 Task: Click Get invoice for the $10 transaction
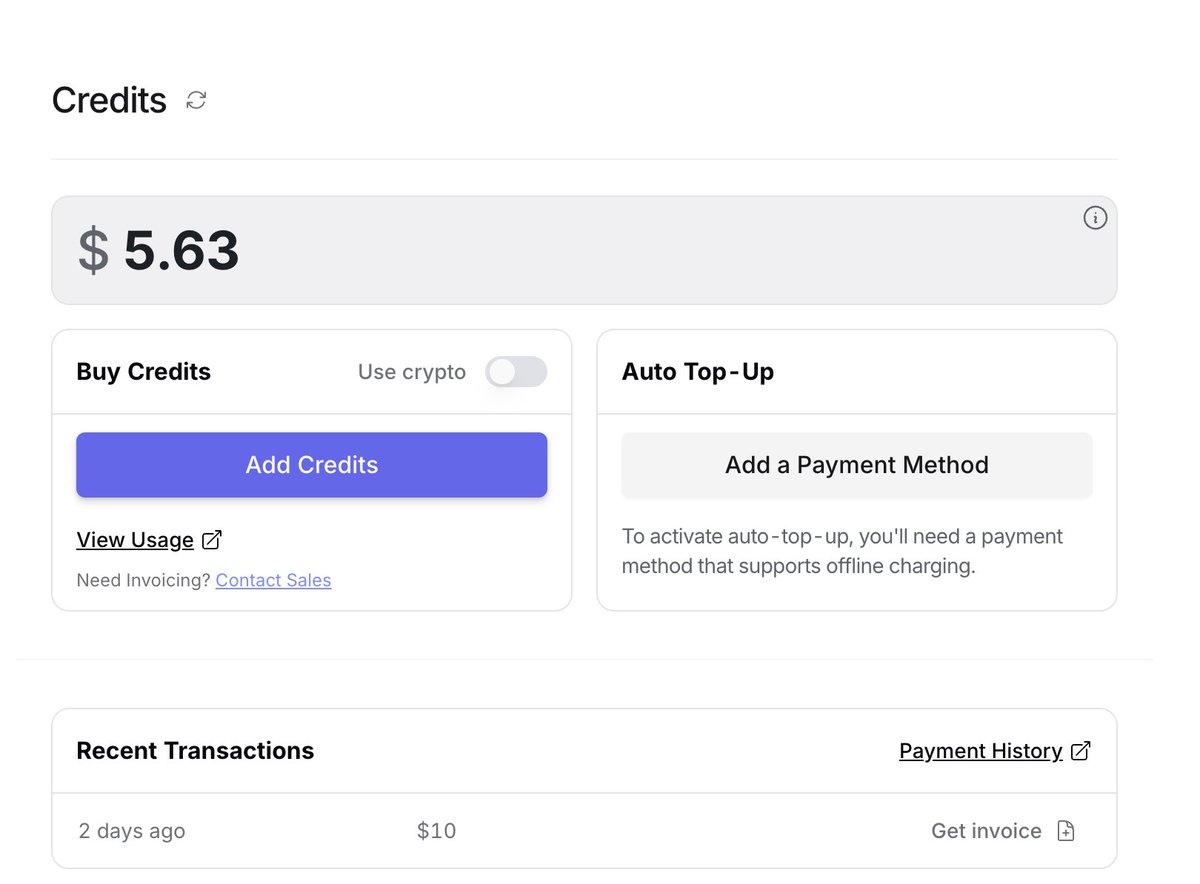(986, 831)
